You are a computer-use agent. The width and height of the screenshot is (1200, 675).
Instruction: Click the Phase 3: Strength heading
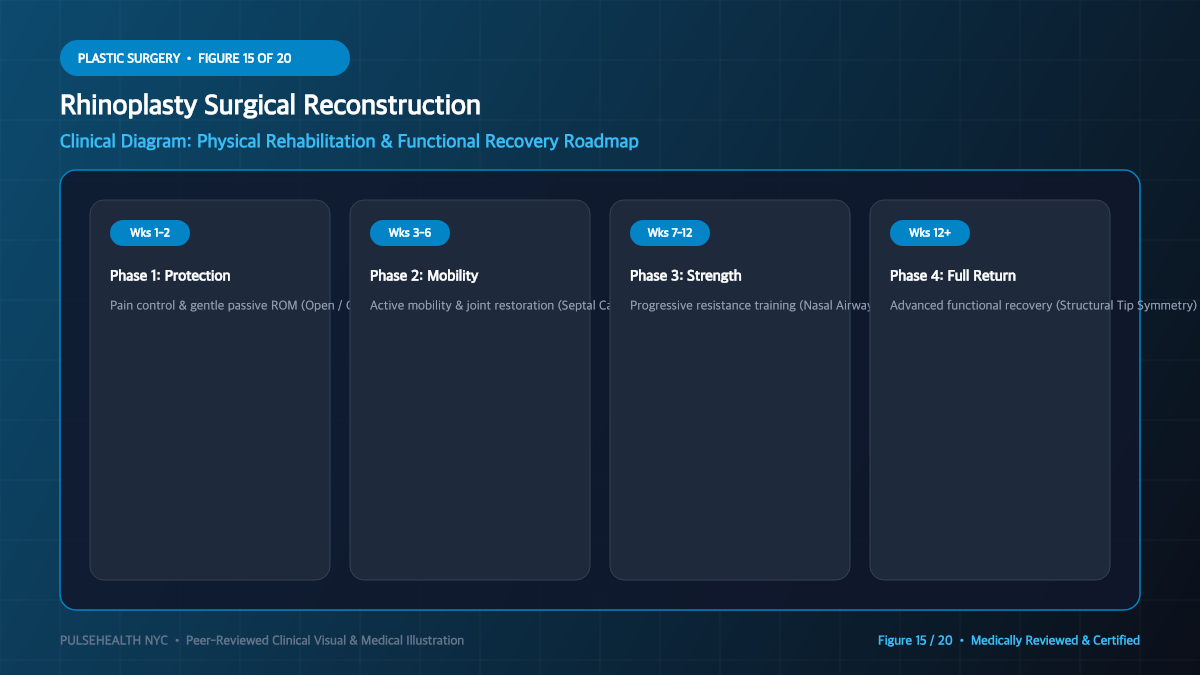686,275
